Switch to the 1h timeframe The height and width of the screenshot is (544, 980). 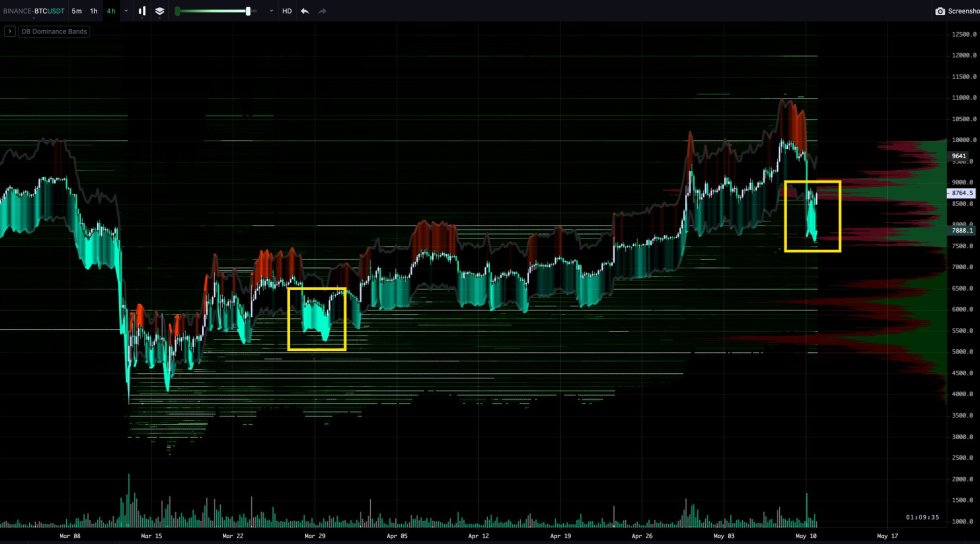[x=94, y=11]
